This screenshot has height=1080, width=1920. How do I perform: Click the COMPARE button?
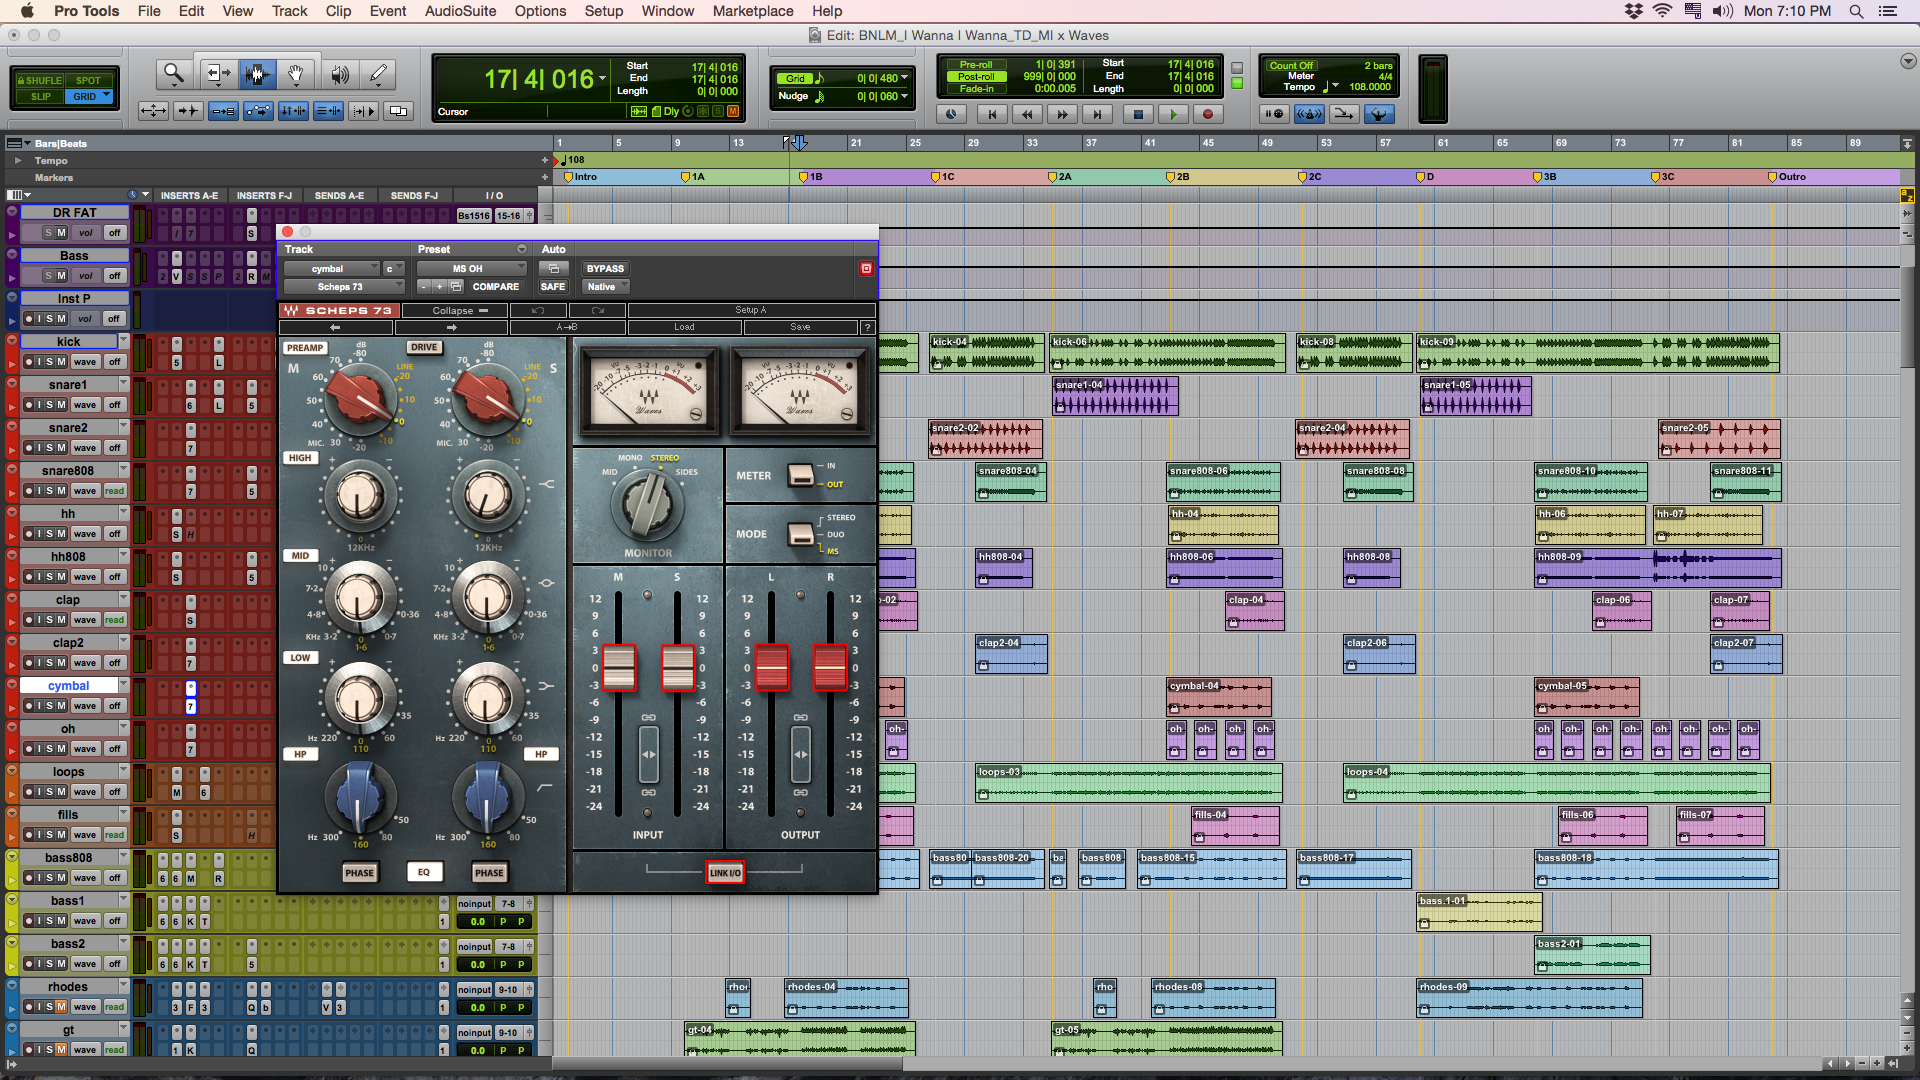(x=496, y=287)
